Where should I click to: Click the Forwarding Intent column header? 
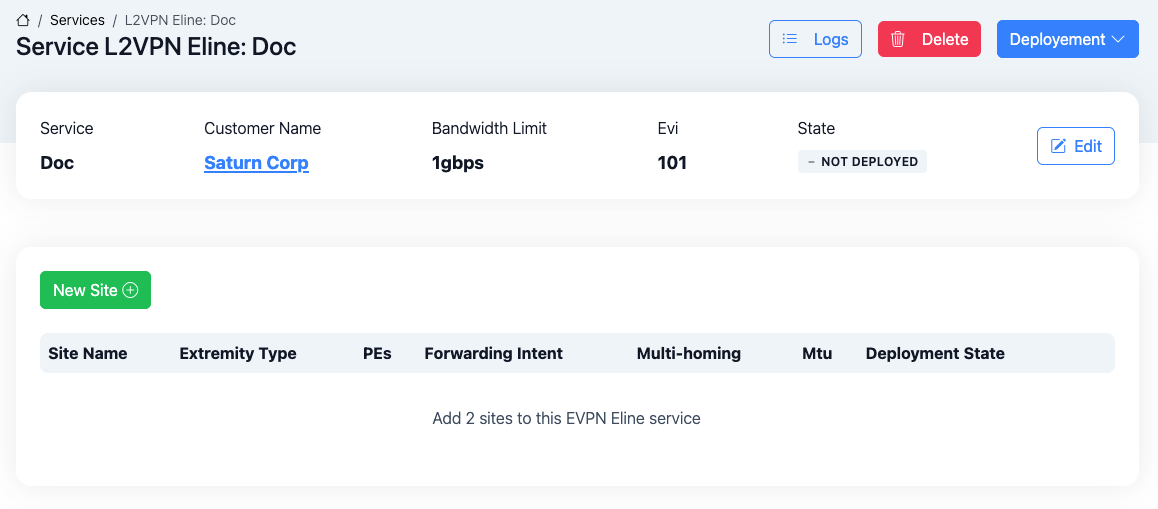pyautogui.click(x=493, y=353)
